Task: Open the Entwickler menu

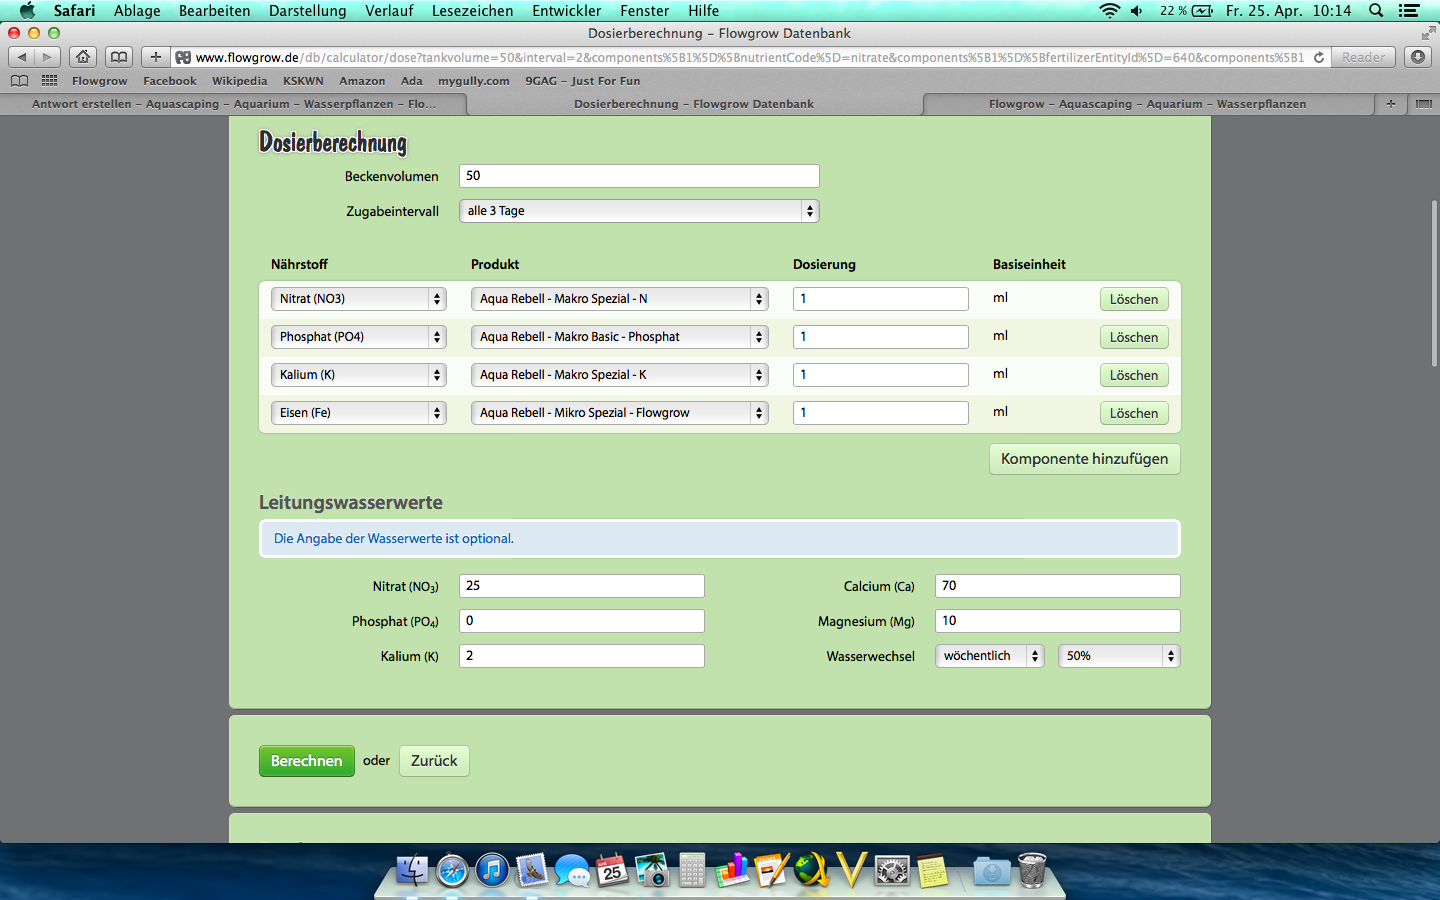Action: 566,11
